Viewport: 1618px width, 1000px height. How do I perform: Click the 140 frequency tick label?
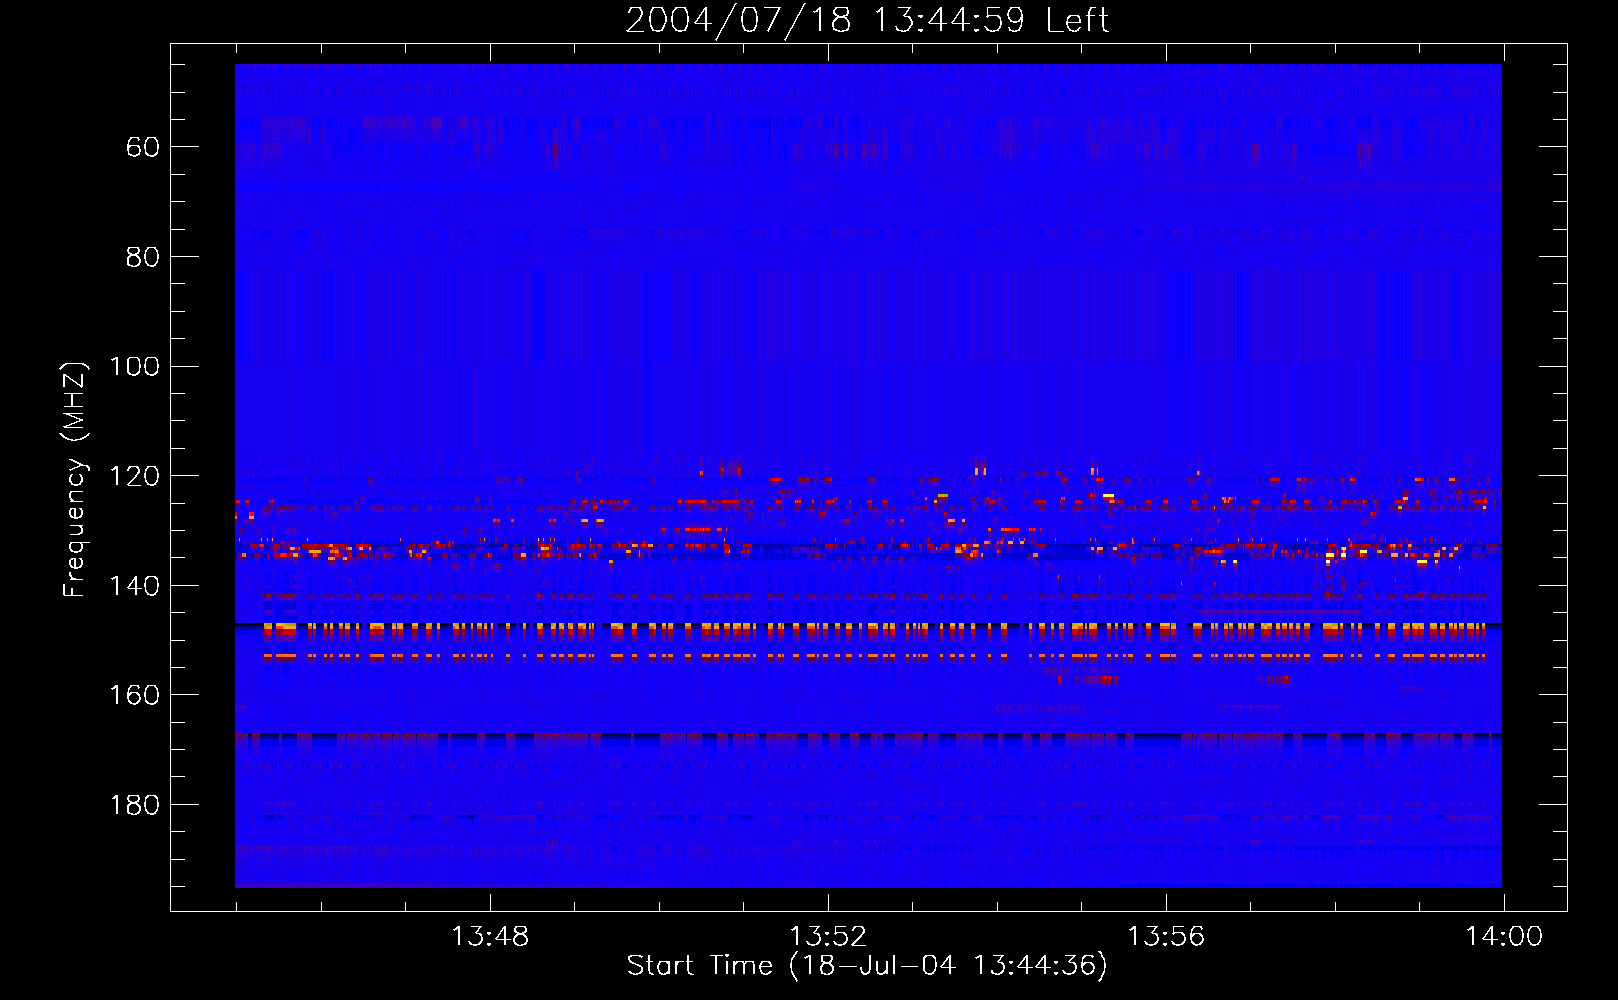(134, 586)
